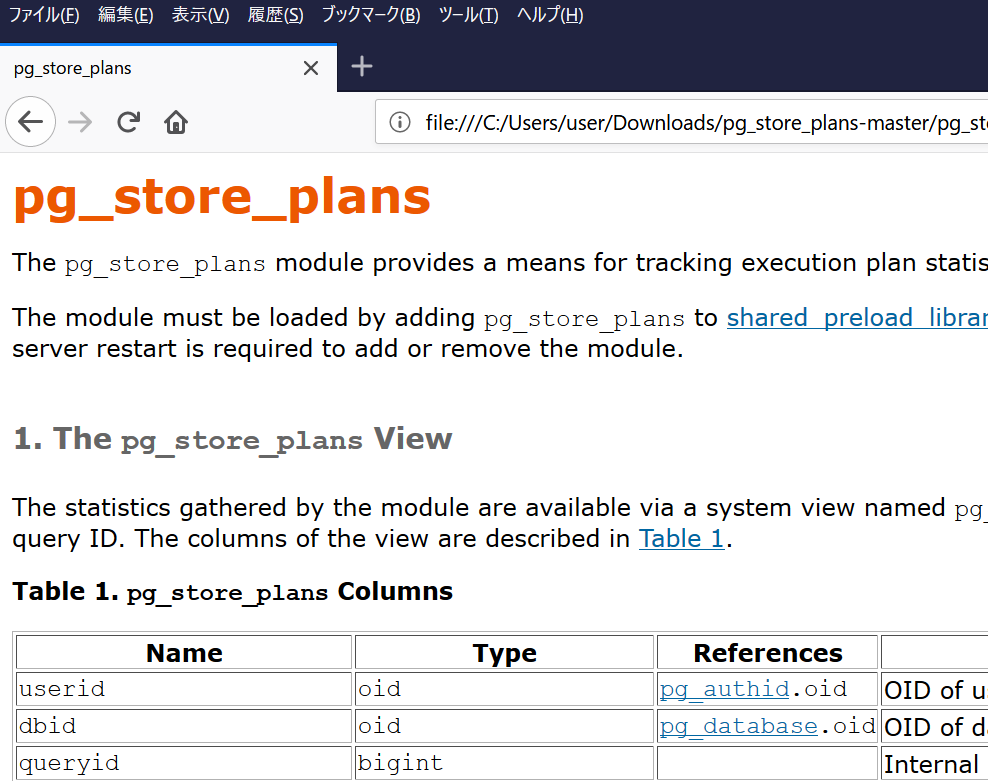This screenshot has width=988, height=781.
Task: Open the 表示 menu
Action: pos(199,15)
